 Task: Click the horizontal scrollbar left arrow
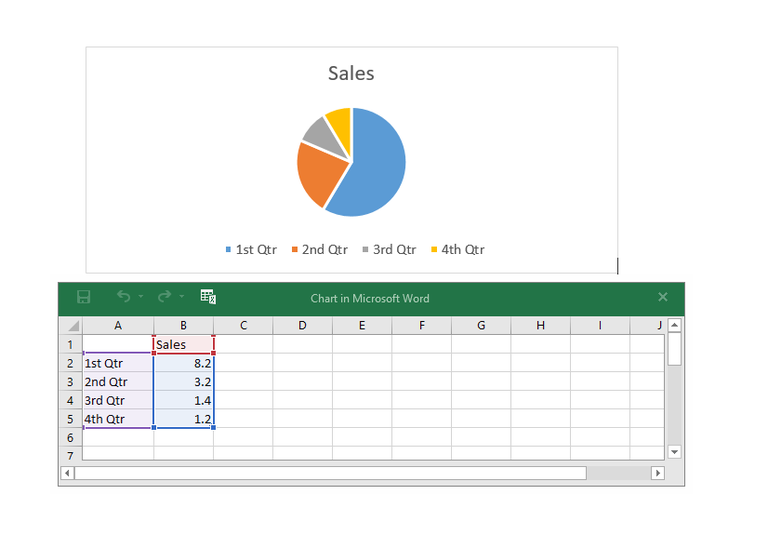pyautogui.click(x=68, y=473)
